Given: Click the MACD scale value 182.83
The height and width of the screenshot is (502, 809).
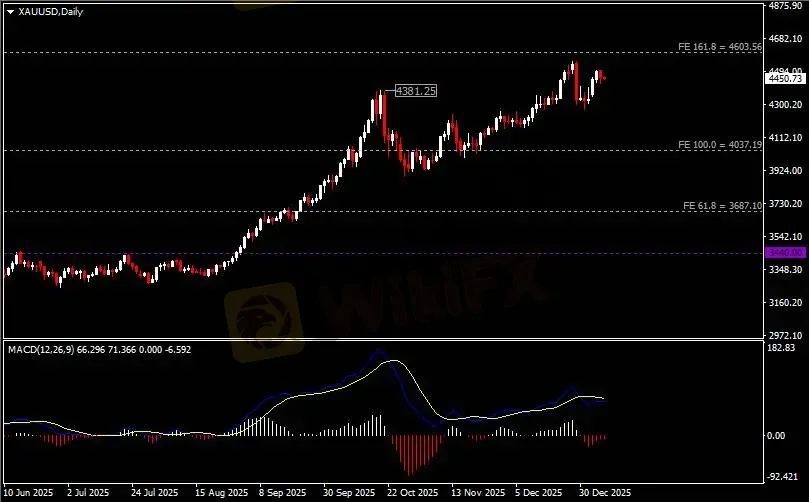Looking at the screenshot, I should [x=781, y=348].
